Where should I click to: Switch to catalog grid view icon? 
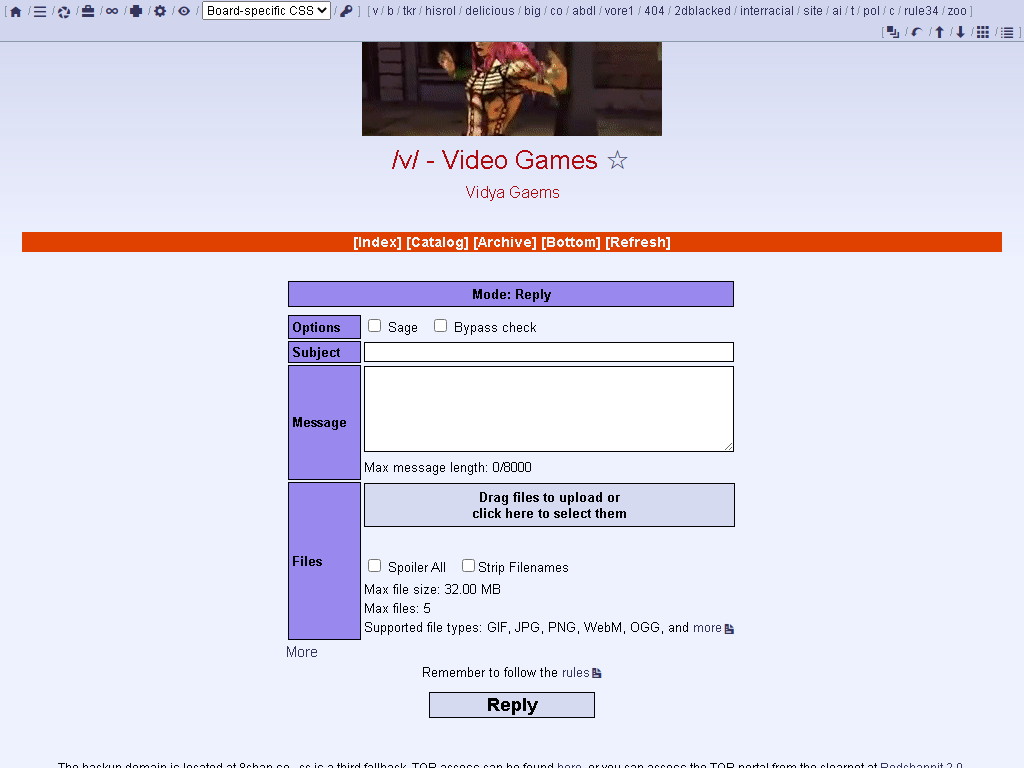(983, 32)
